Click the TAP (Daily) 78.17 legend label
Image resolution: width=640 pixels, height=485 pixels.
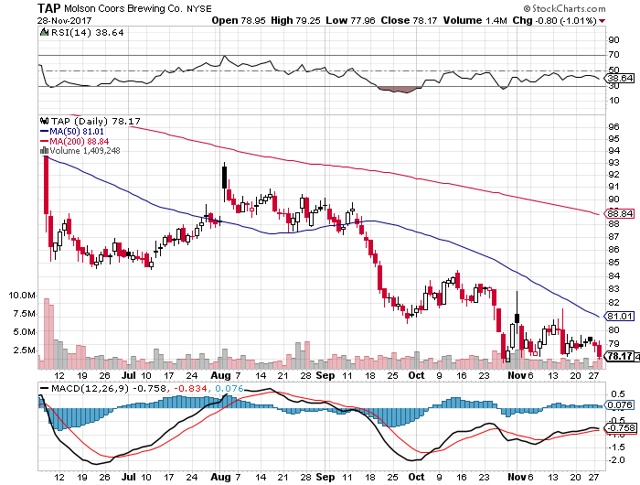tap(96, 121)
